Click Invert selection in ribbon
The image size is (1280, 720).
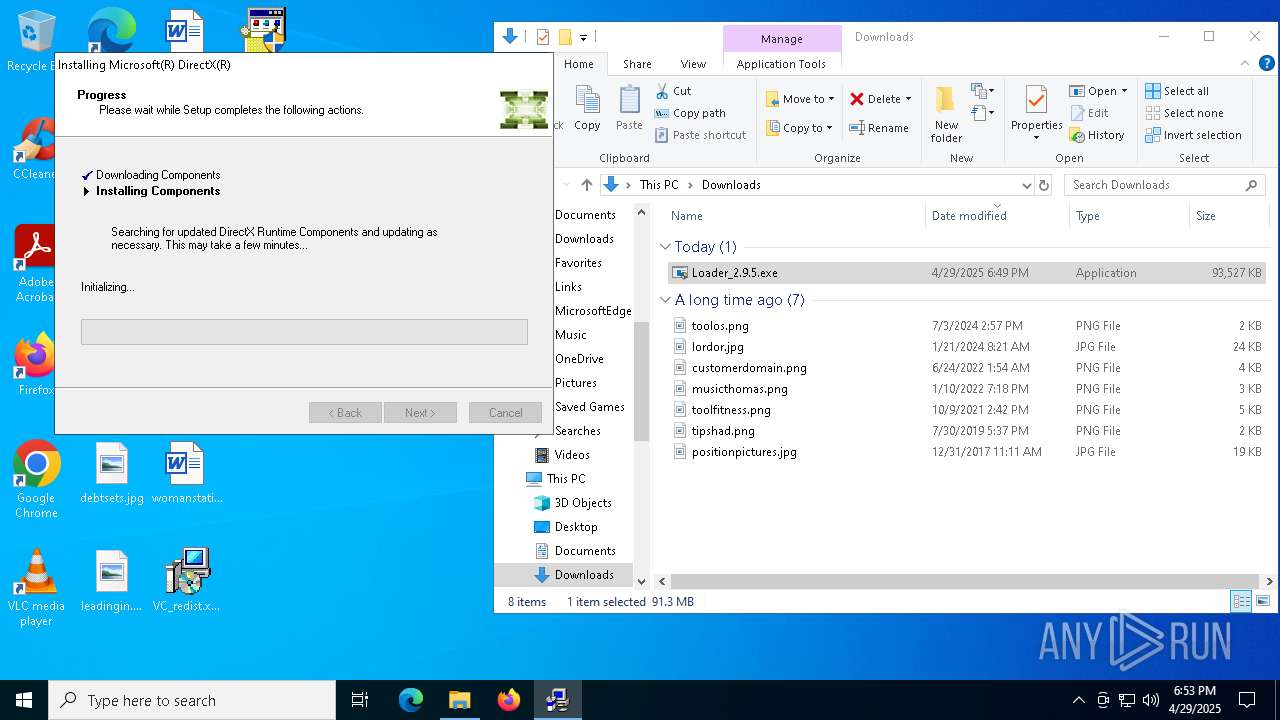[x=1193, y=135]
